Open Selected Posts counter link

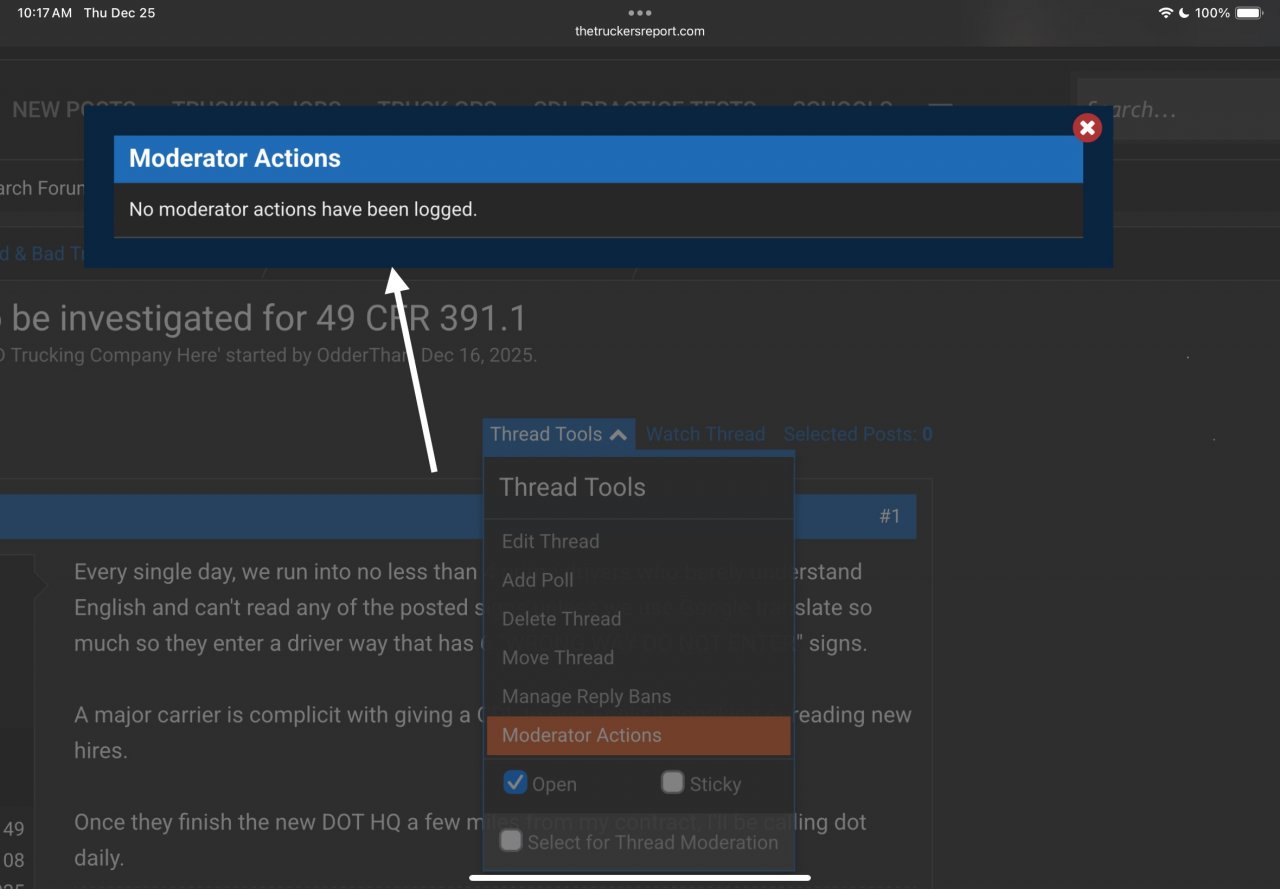pos(857,434)
